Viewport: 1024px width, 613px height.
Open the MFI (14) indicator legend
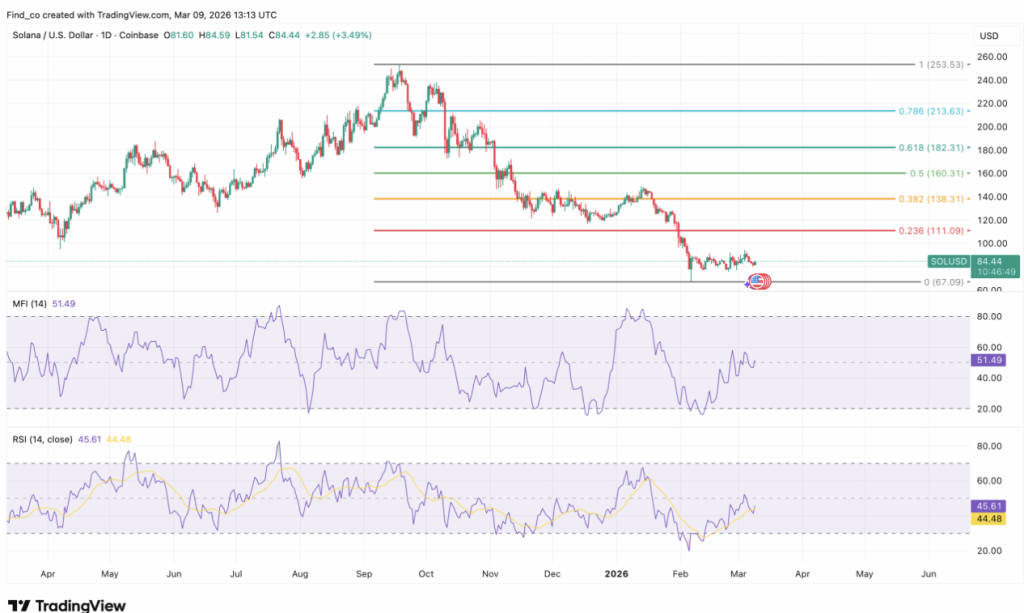click(x=28, y=302)
